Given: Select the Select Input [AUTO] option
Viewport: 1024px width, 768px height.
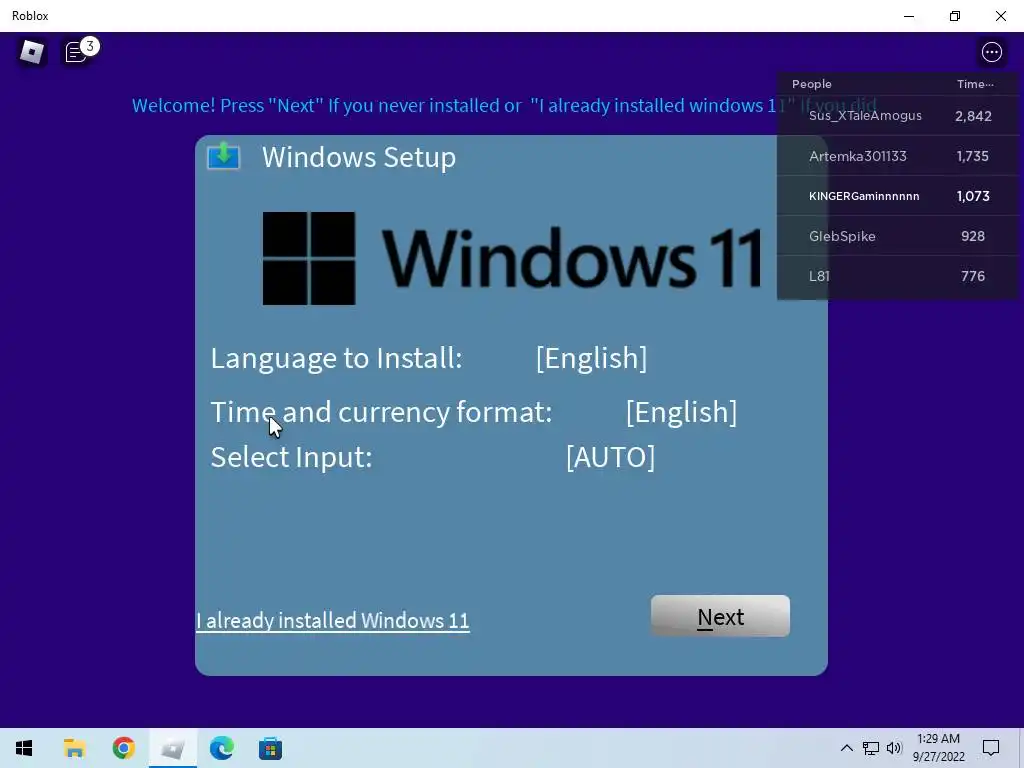Looking at the screenshot, I should pyautogui.click(x=610, y=456).
